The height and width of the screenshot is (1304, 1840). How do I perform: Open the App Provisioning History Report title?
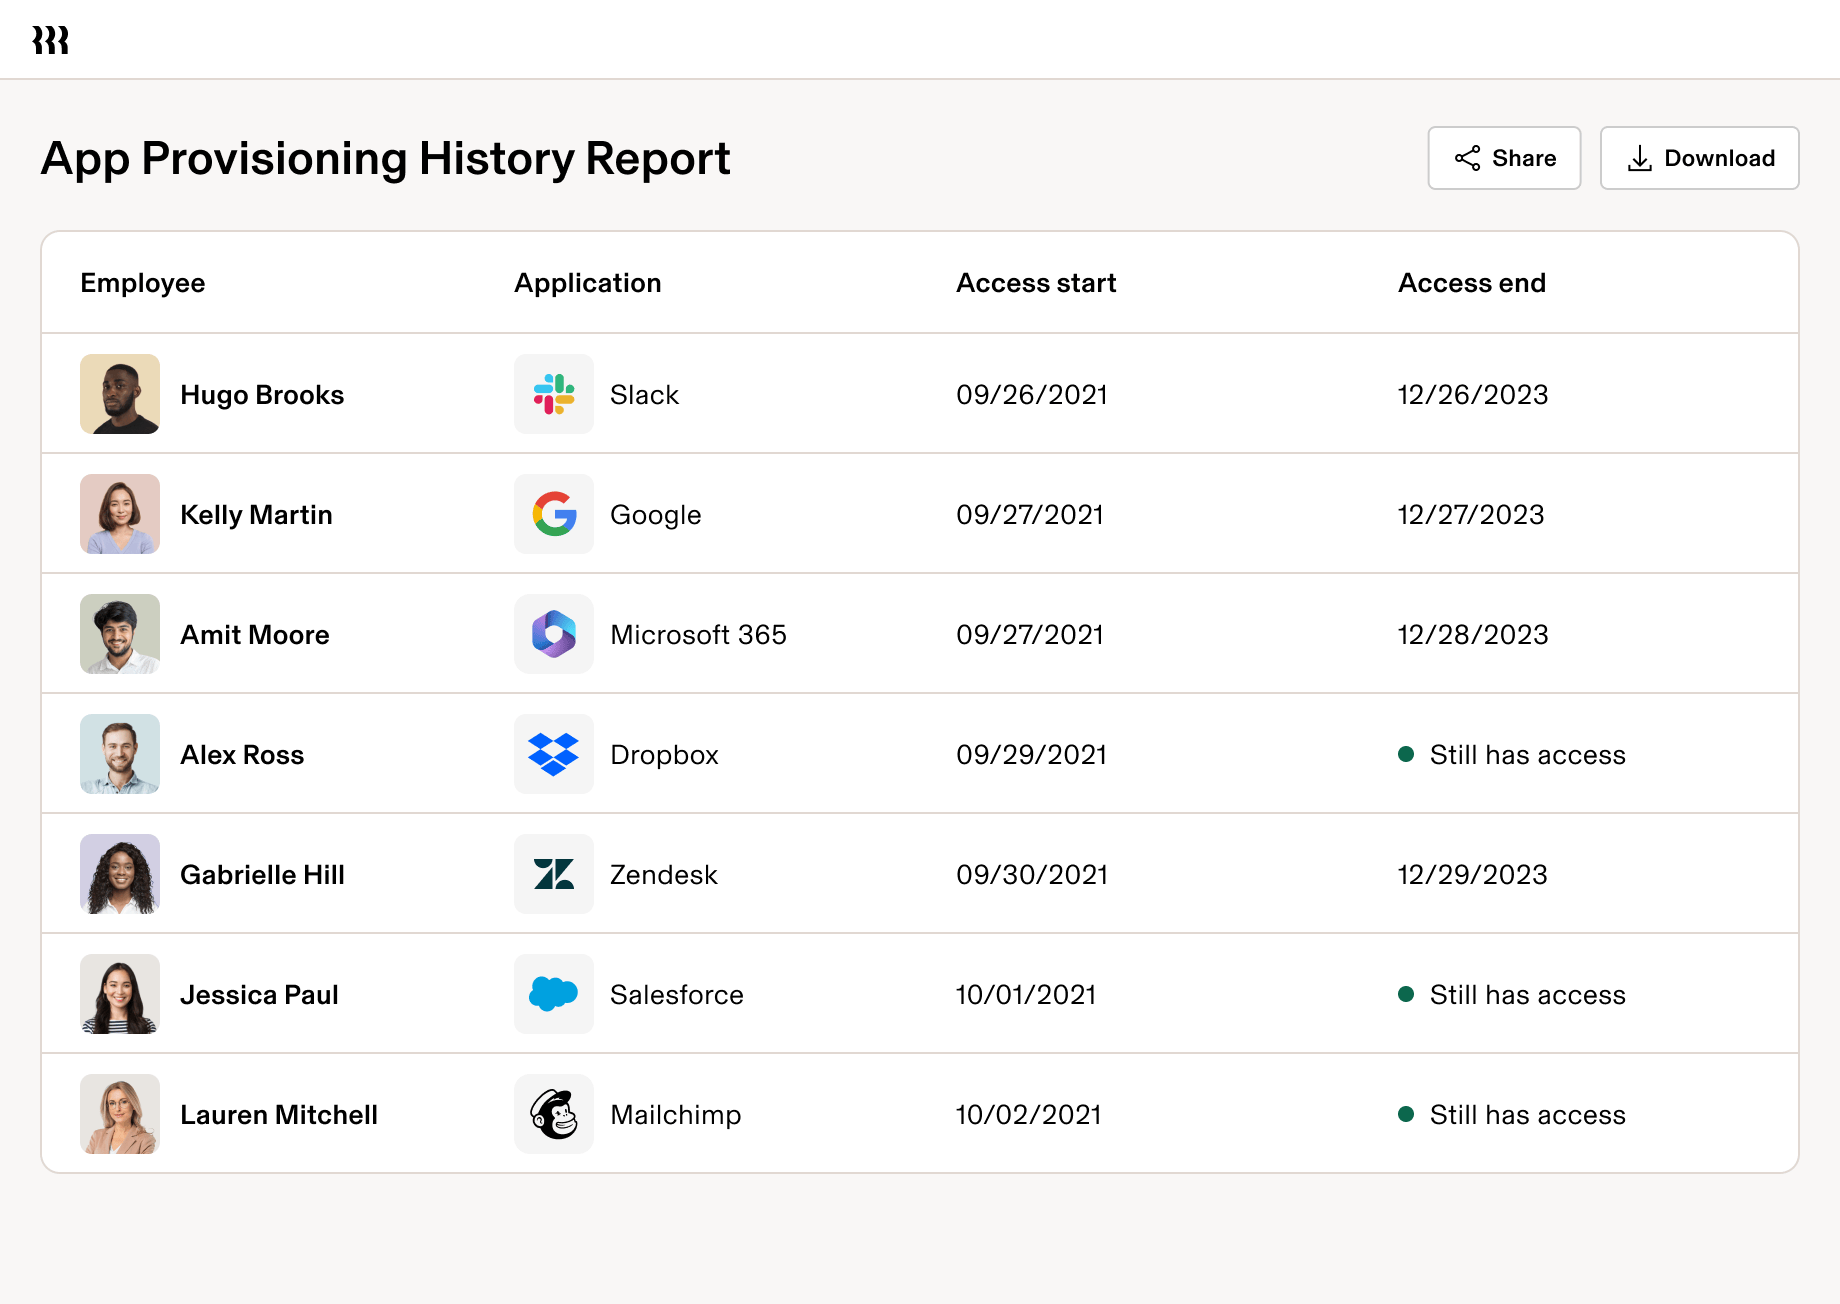coord(385,158)
